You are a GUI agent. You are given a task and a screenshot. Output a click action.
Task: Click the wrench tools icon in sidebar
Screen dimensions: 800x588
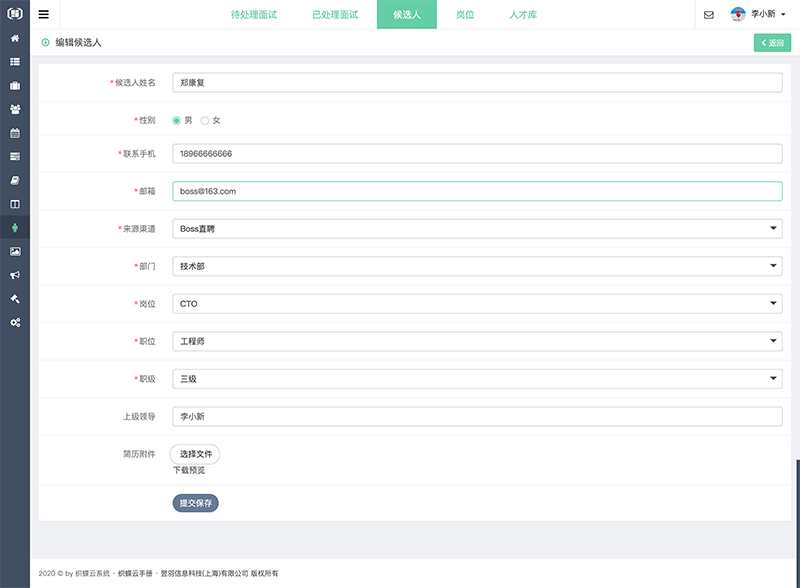pyautogui.click(x=13, y=297)
